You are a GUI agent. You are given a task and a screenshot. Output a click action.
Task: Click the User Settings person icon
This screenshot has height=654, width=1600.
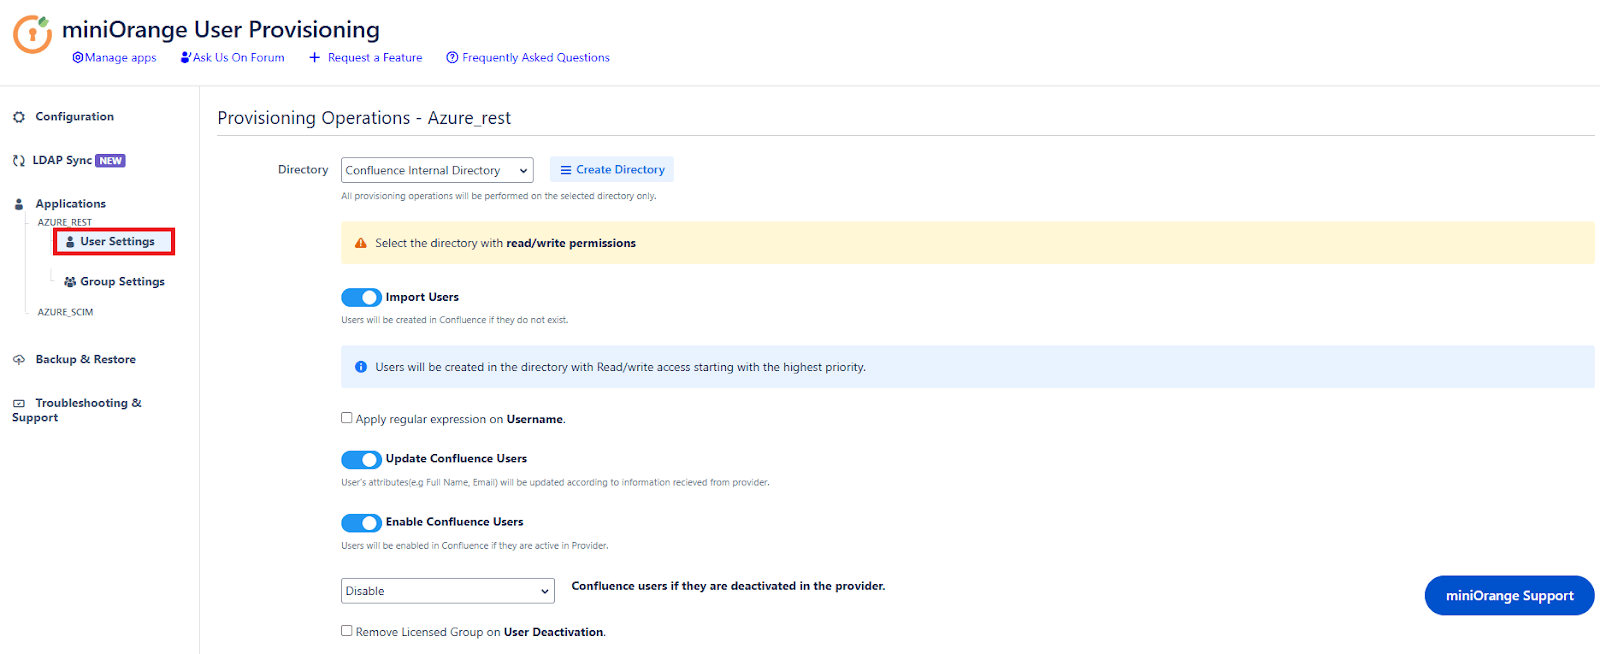pyautogui.click(x=70, y=242)
